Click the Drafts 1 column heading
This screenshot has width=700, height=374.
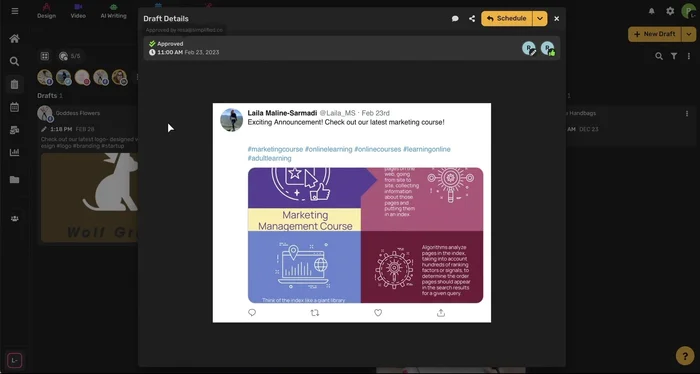tap(50, 96)
